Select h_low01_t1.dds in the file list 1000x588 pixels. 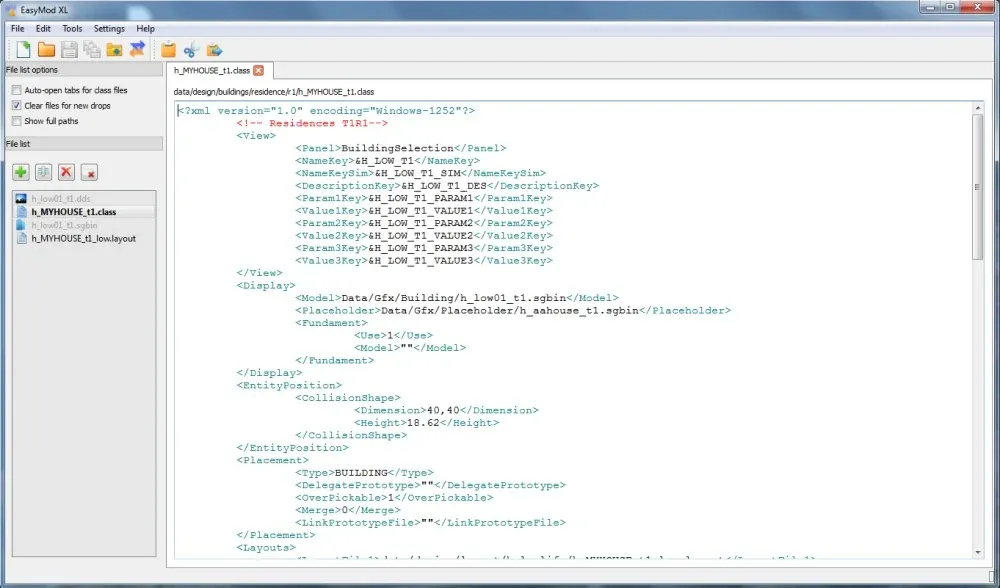60,200
